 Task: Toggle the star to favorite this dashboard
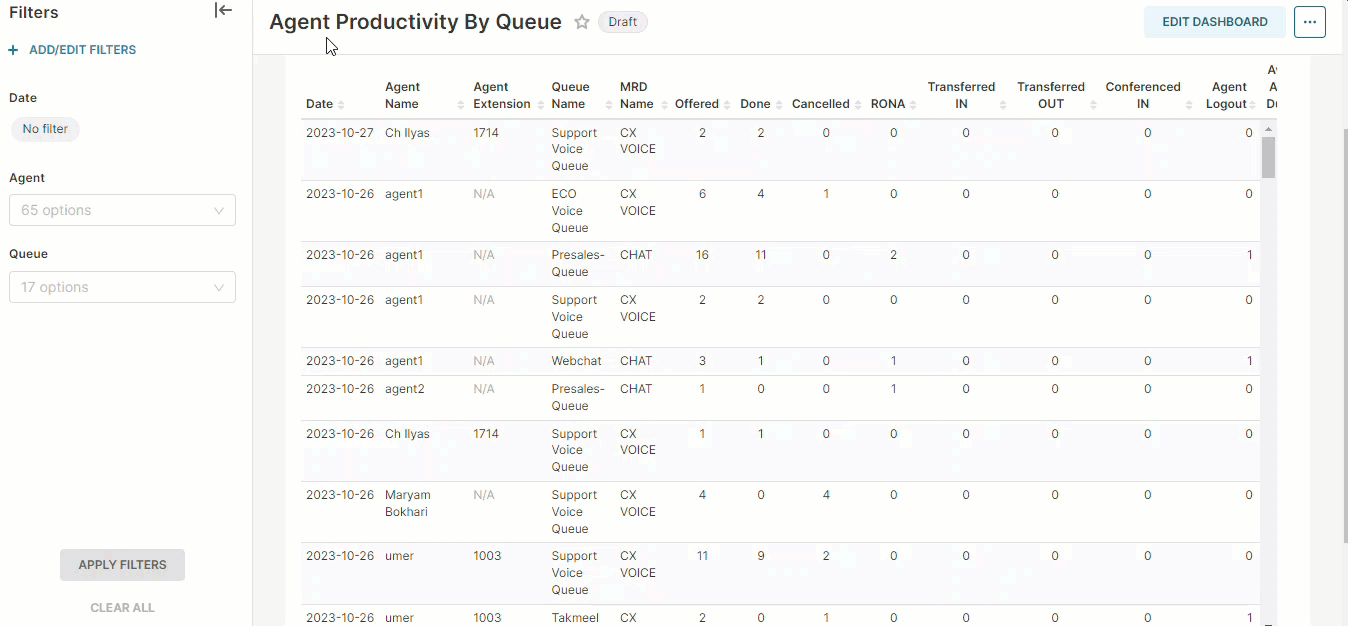583,21
